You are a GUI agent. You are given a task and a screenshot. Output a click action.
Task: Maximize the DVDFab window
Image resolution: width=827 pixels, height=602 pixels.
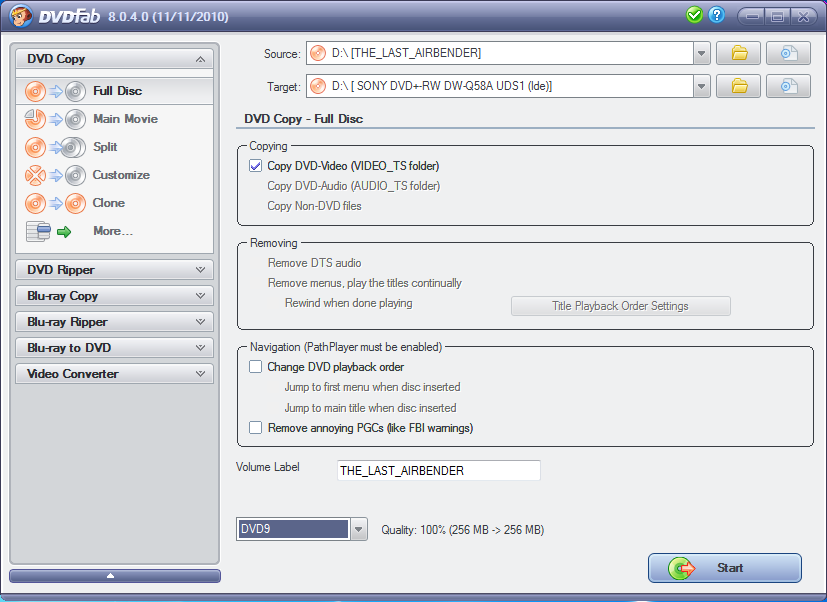click(x=777, y=16)
